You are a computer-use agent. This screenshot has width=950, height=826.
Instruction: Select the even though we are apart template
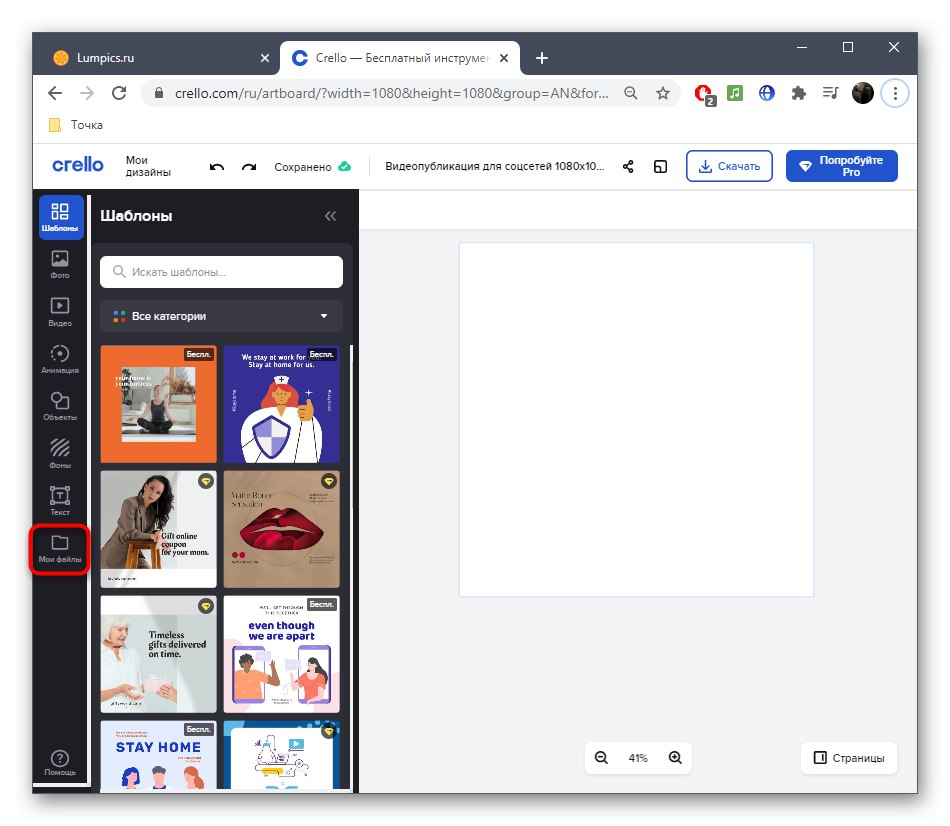coord(282,654)
